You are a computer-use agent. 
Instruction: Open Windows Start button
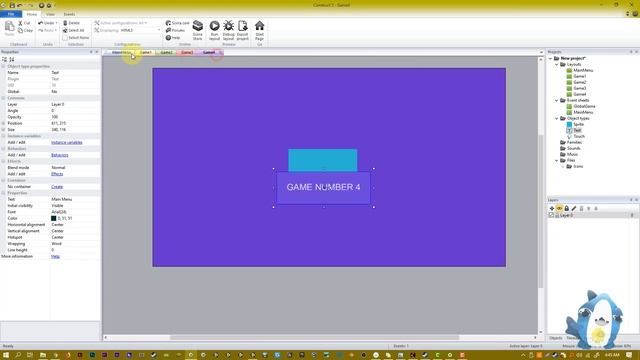[x=6, y=355]
